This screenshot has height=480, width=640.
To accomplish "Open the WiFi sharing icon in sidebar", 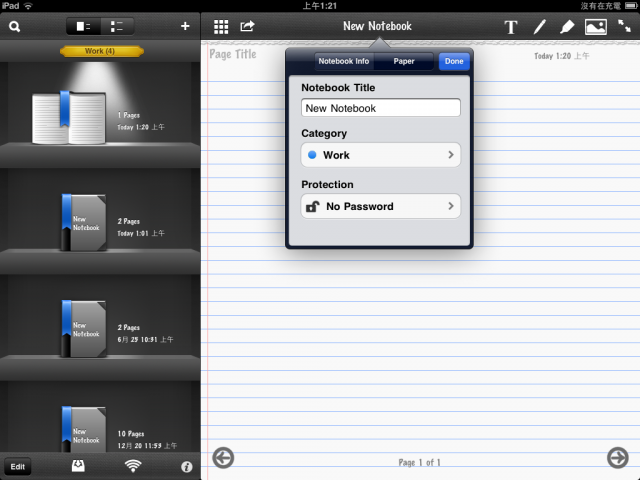I will [133, 466].
